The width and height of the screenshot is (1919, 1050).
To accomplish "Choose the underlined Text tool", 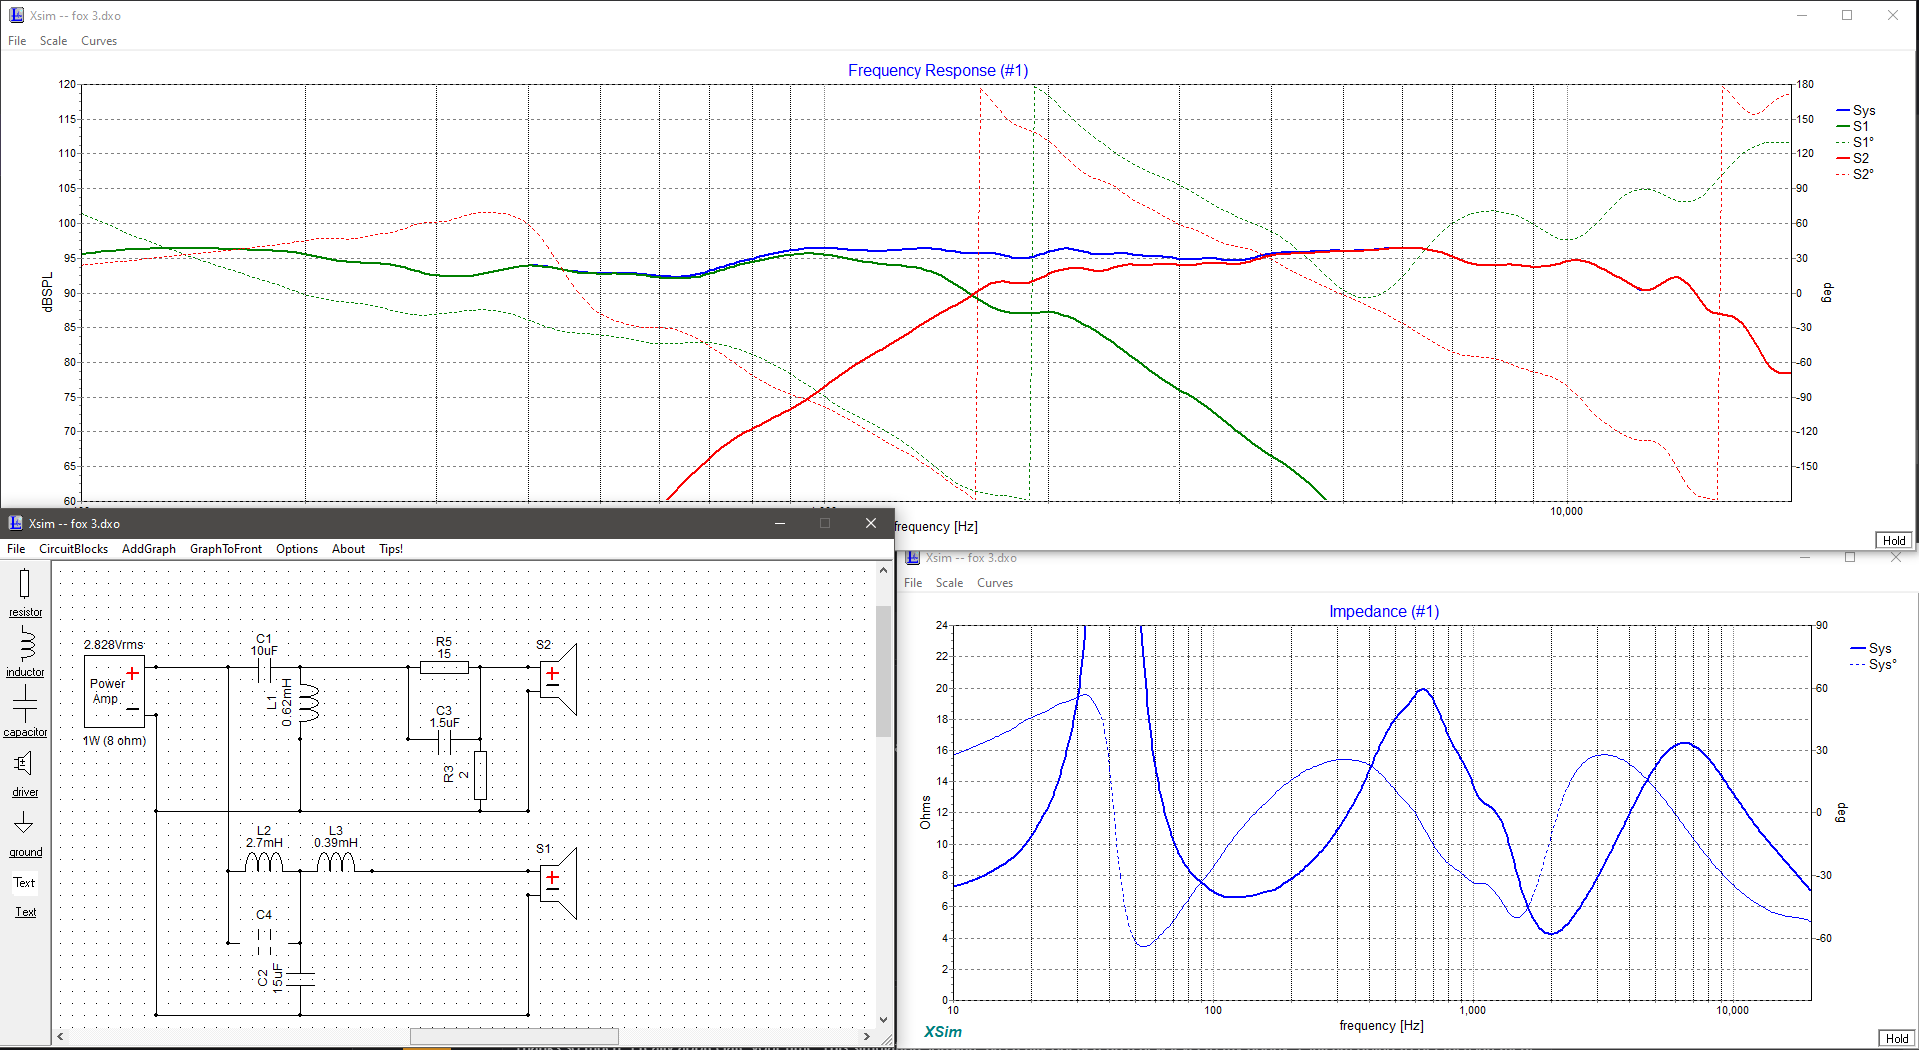I will tap(25, 911).
